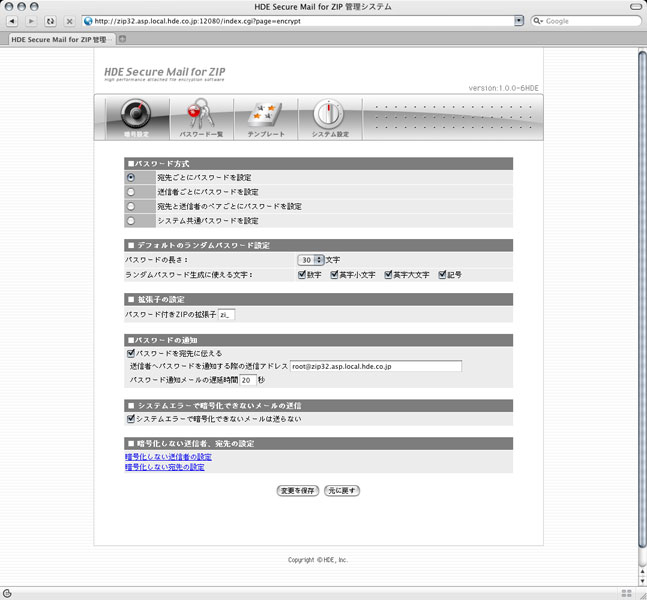Toggle システムエラーで暗号化できないメールは送らない checkbox
The height and width of the screenshot is (600, 647).
pyautogui.click(x=131, y=419)
